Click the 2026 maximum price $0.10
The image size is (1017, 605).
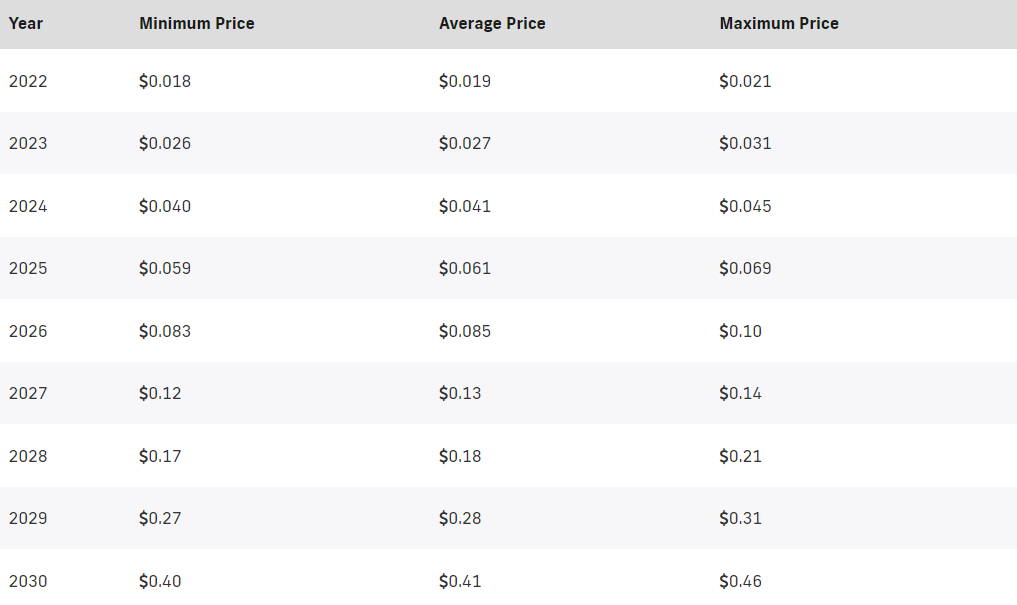click(x=740, y=331)
